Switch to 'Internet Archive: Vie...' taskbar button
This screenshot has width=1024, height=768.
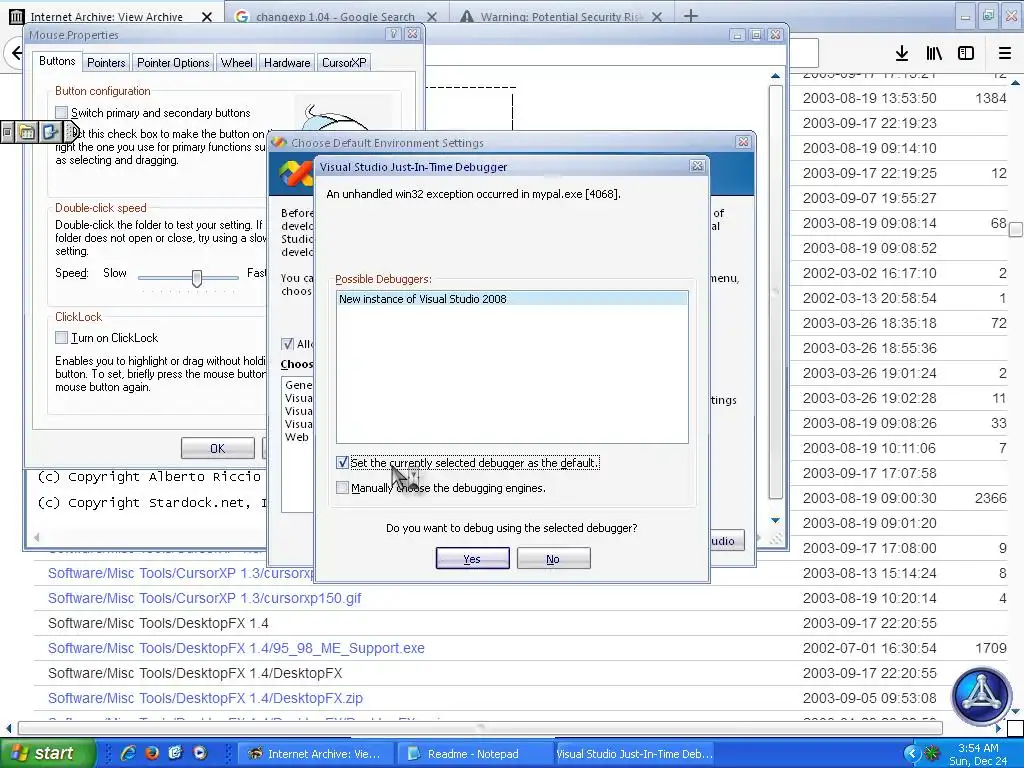click(x=315, y=754)
